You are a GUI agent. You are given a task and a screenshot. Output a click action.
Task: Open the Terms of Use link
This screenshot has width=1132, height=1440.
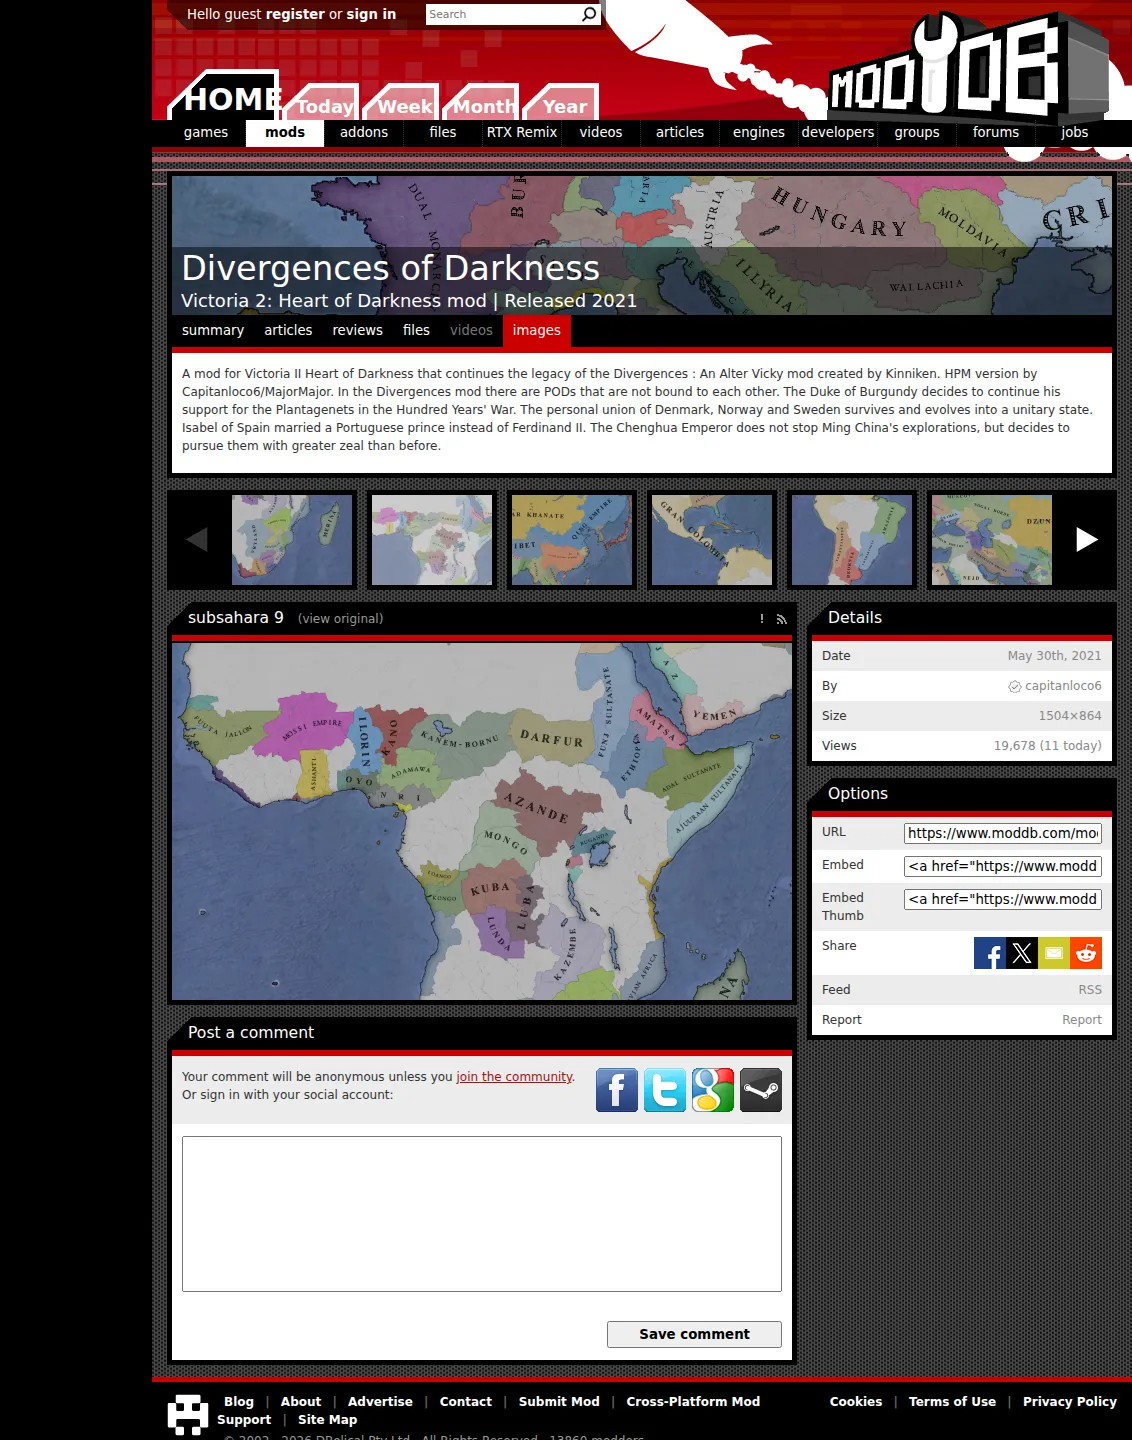(x=952, y=1402)
